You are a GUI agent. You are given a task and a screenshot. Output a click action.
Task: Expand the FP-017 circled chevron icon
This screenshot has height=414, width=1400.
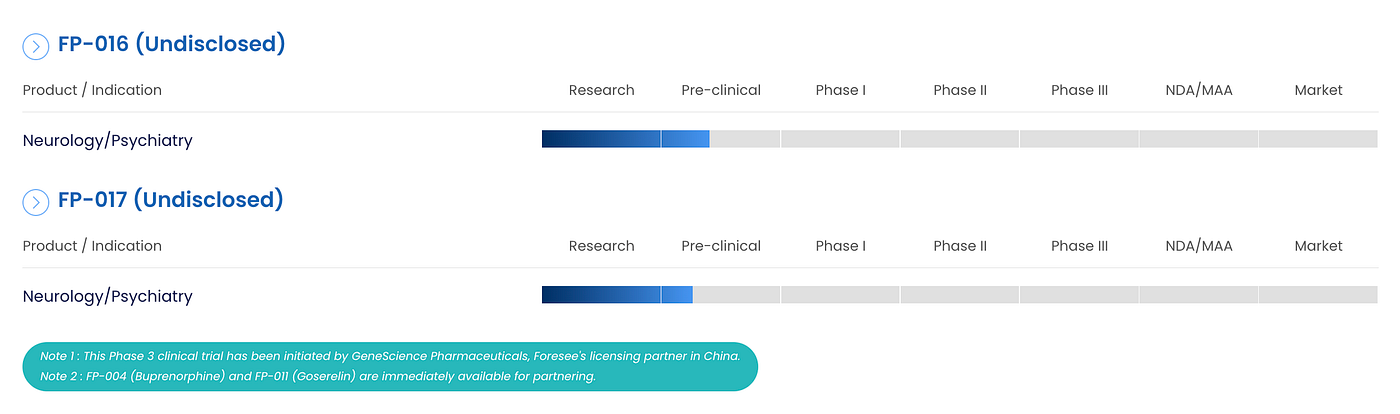point(36,202)
